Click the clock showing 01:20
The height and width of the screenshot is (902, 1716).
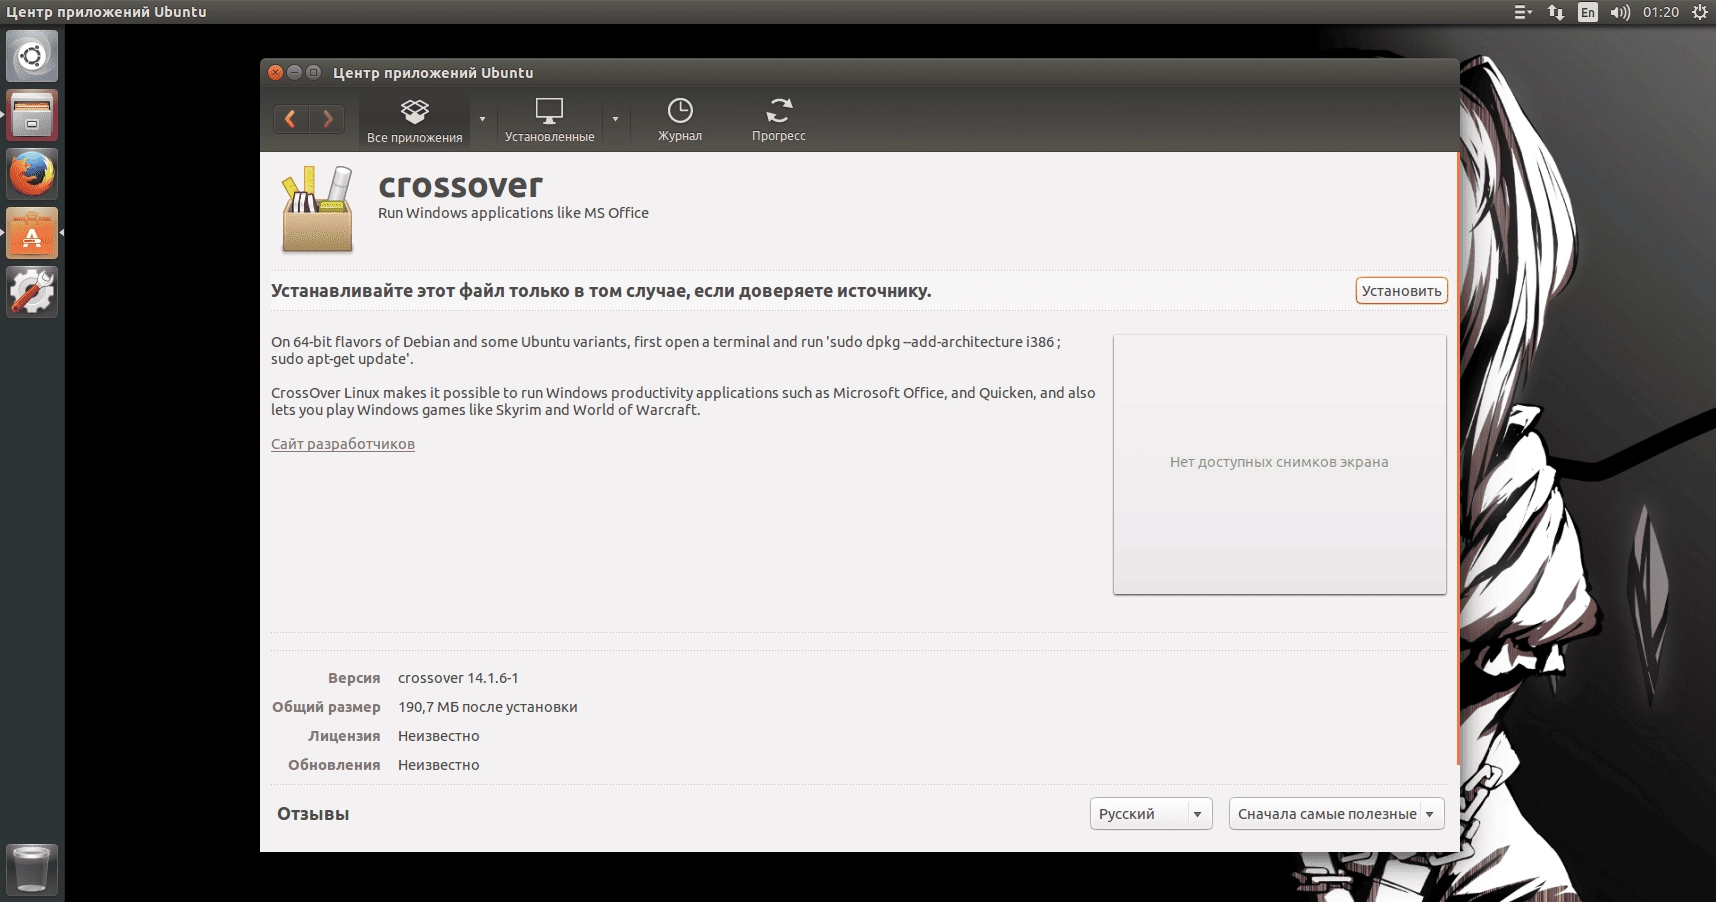[1661, 12]
